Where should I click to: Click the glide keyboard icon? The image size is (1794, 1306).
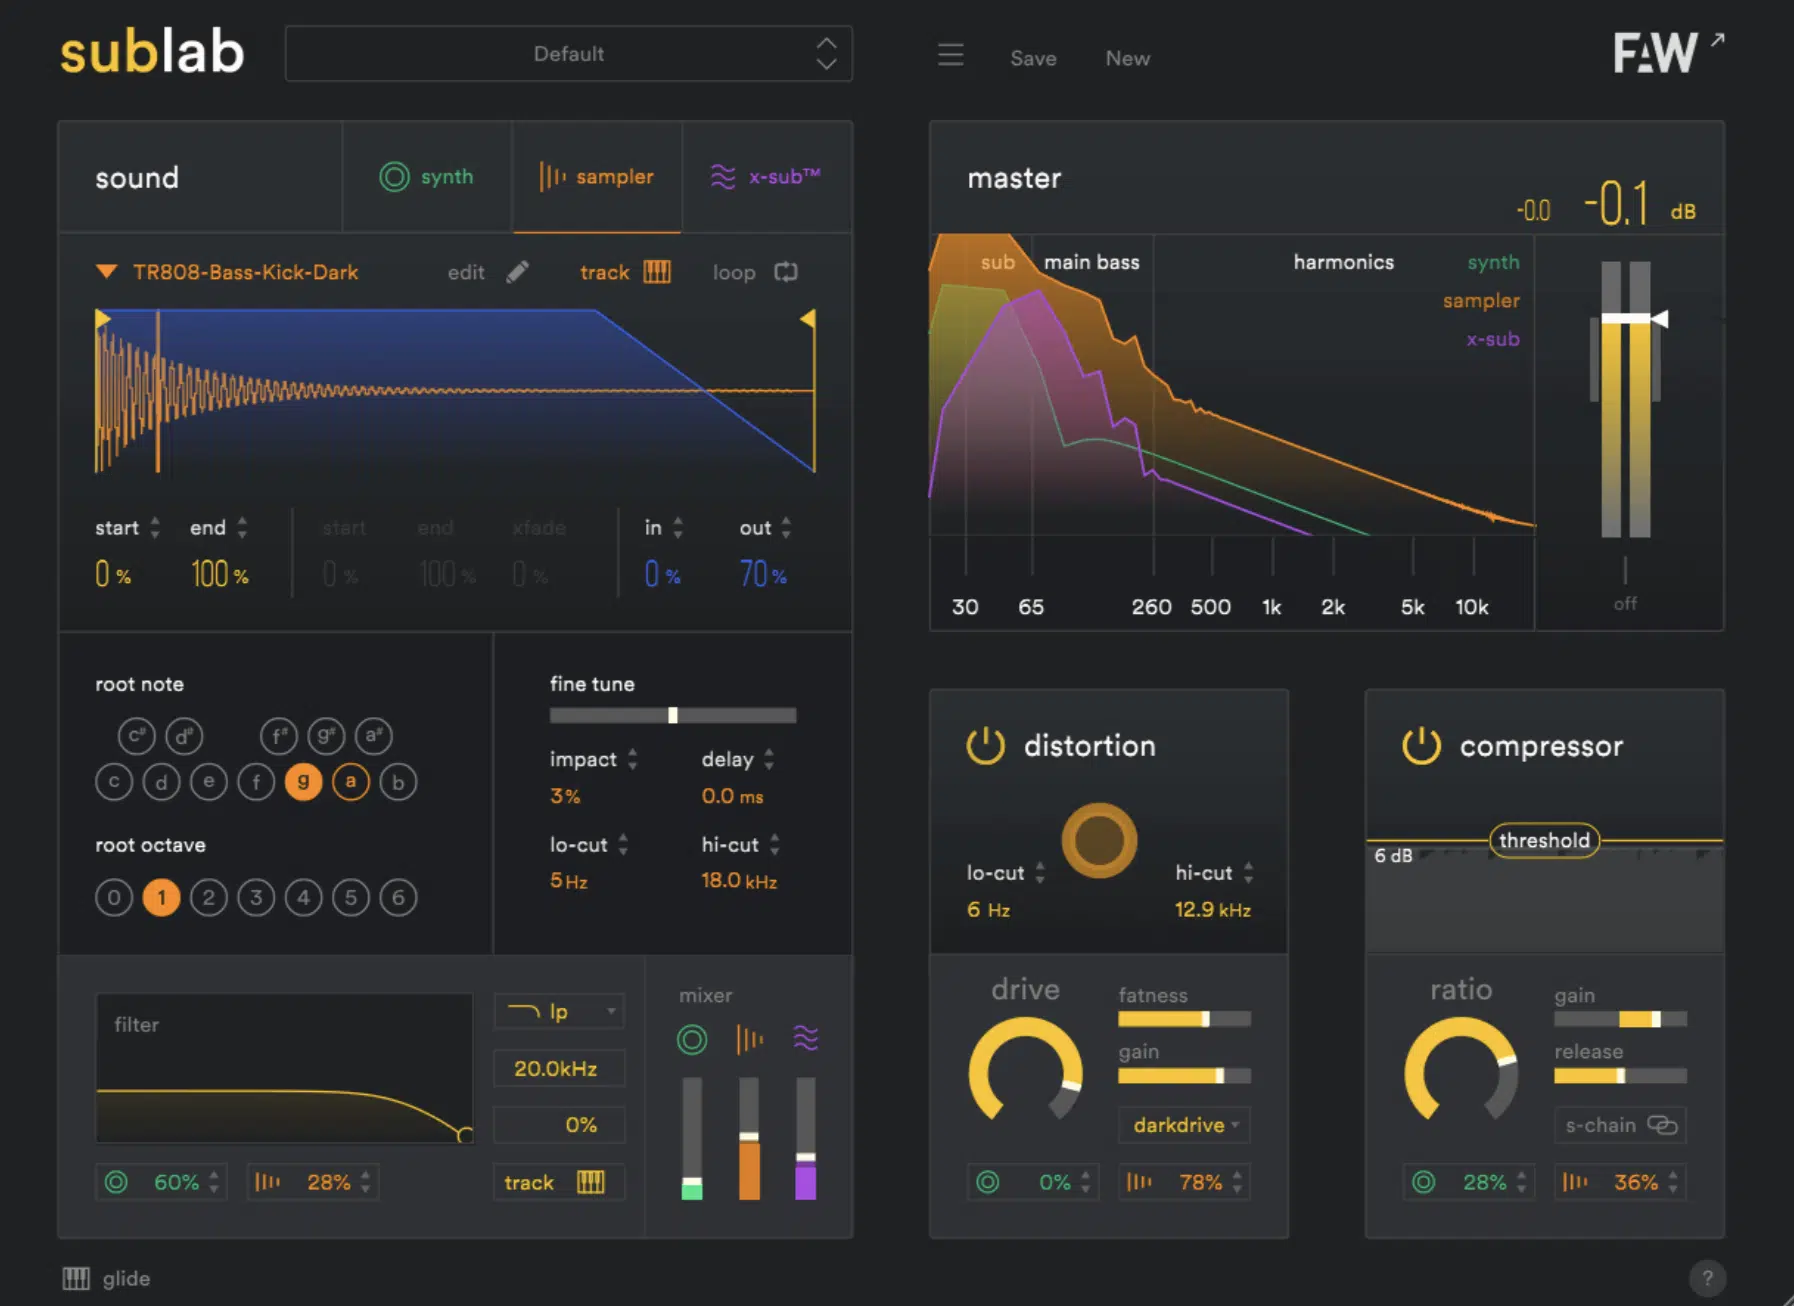(x=76, y=1278)
